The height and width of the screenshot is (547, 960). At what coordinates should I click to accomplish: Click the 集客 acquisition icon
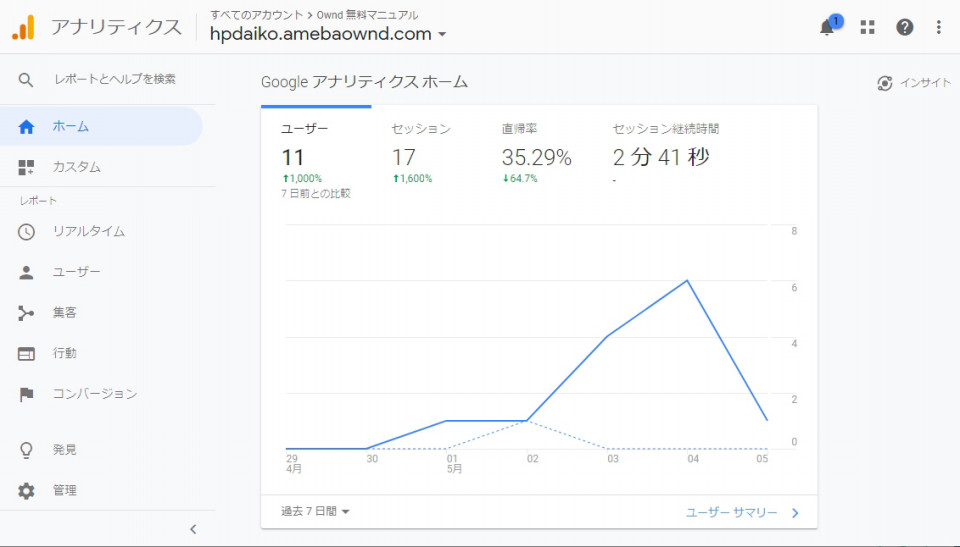click(x=26, y=313)
